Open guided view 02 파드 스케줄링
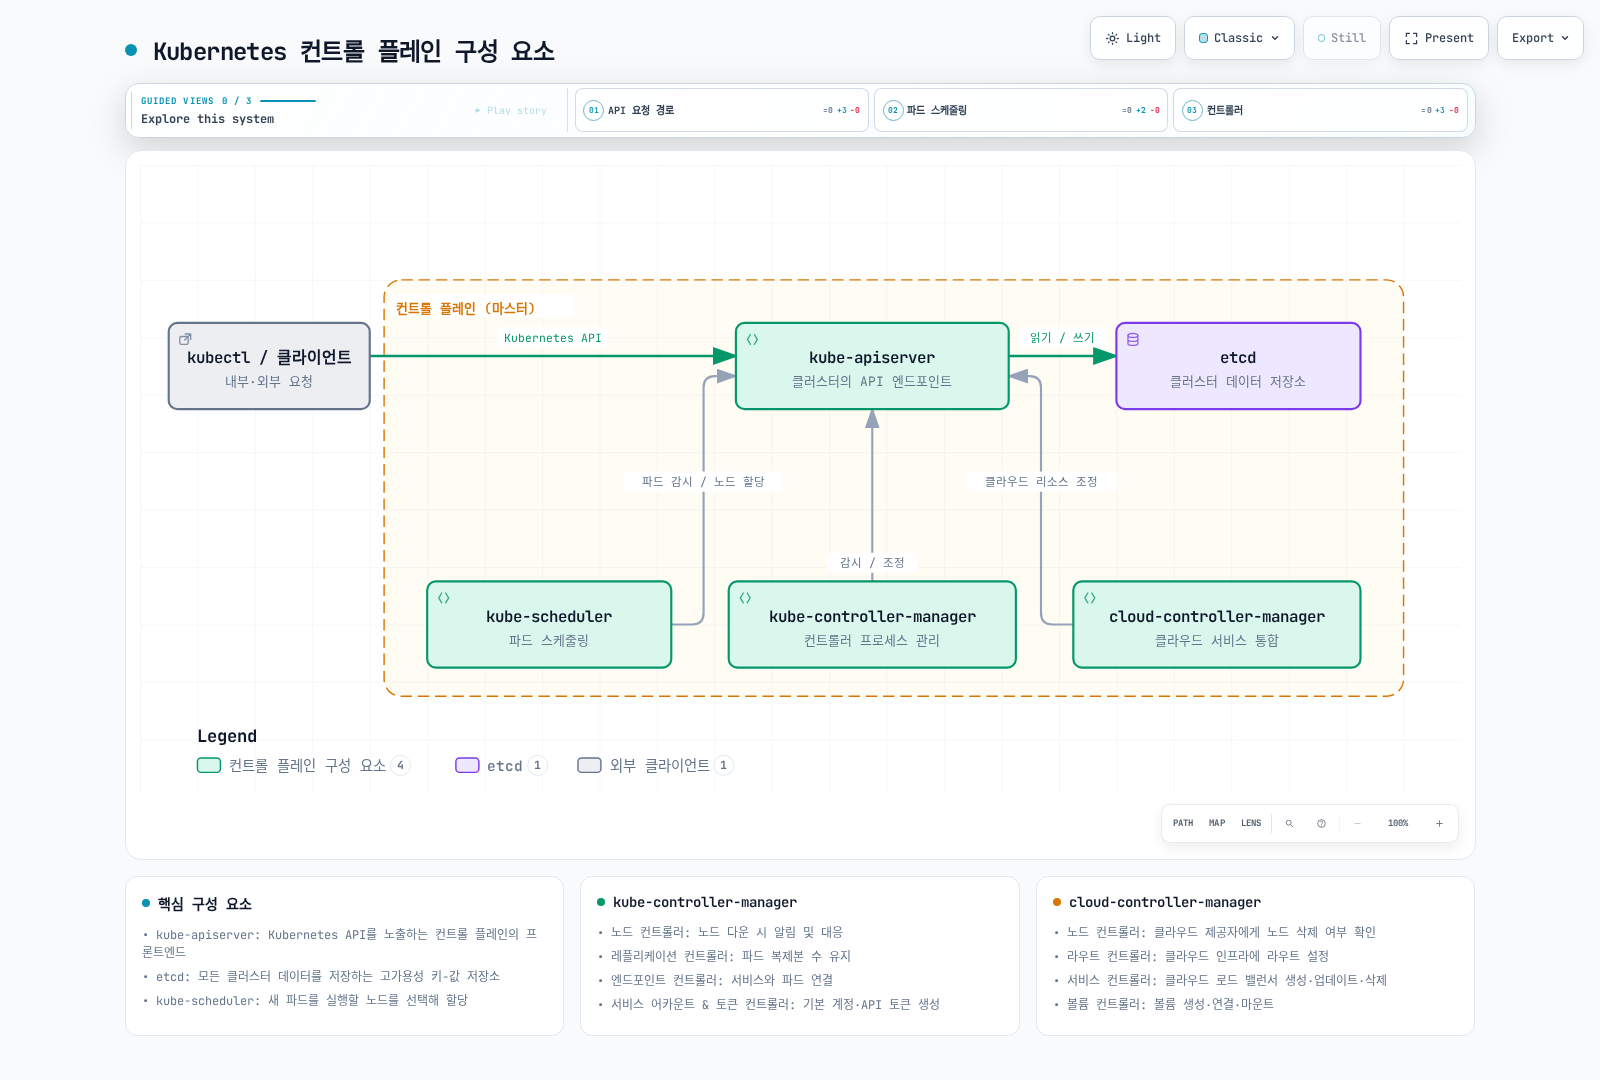 click(1020, 110)
